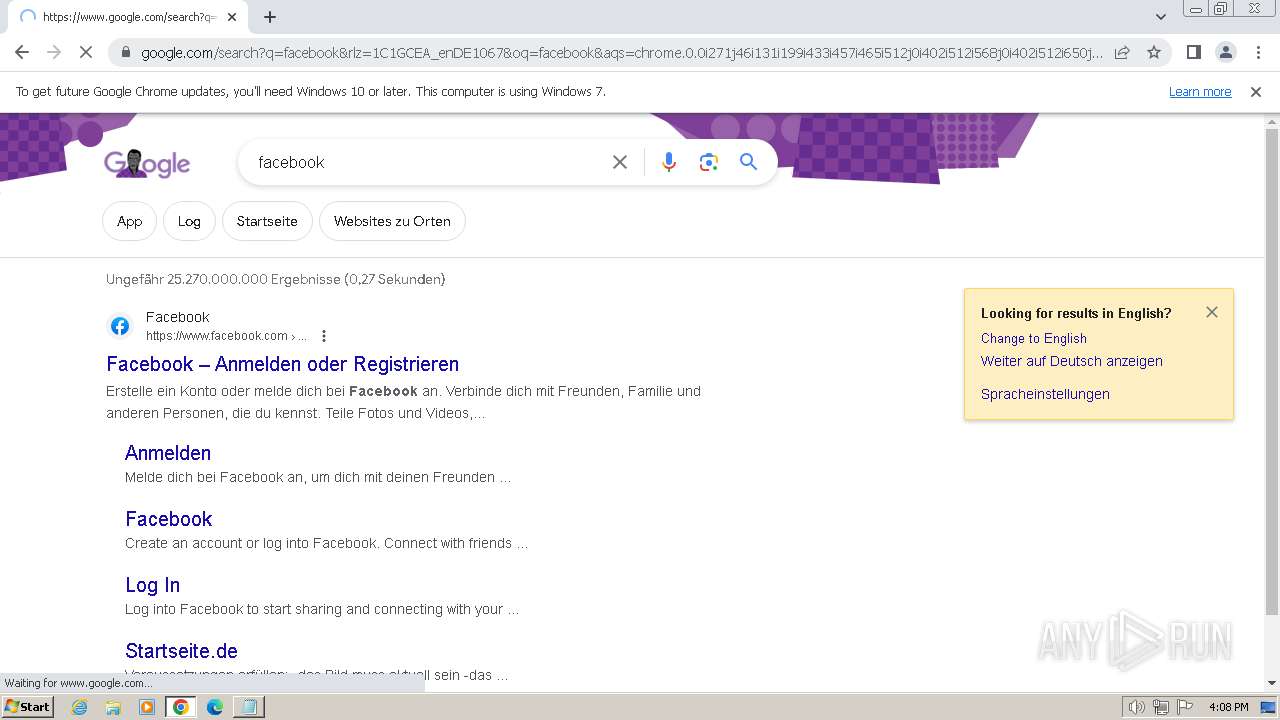Viewport: 1280px width, 720px height.
Task: Click the forward navigation arrow
Action: [x=54, y=52]
